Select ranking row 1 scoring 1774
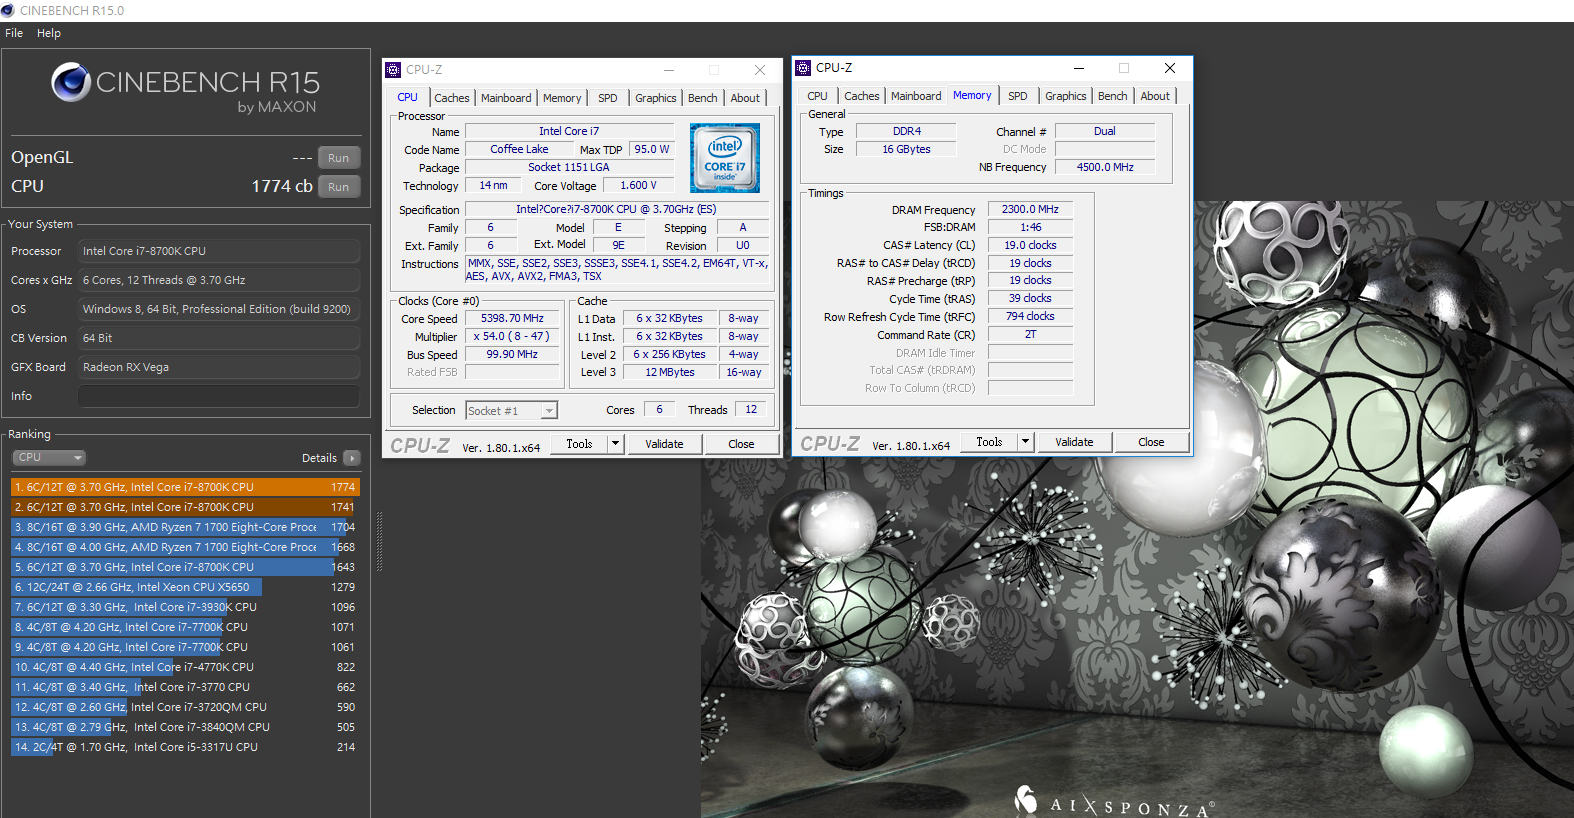Viewport: 1574px width, 818px height. pyautogui.click(x=186, y=487)
